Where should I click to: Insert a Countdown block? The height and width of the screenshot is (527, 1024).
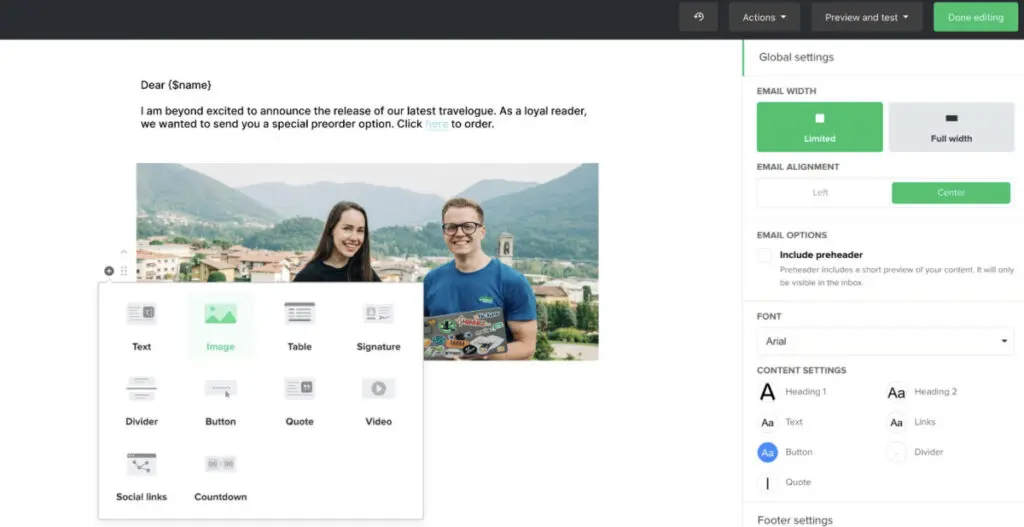[x=221, y=476]
